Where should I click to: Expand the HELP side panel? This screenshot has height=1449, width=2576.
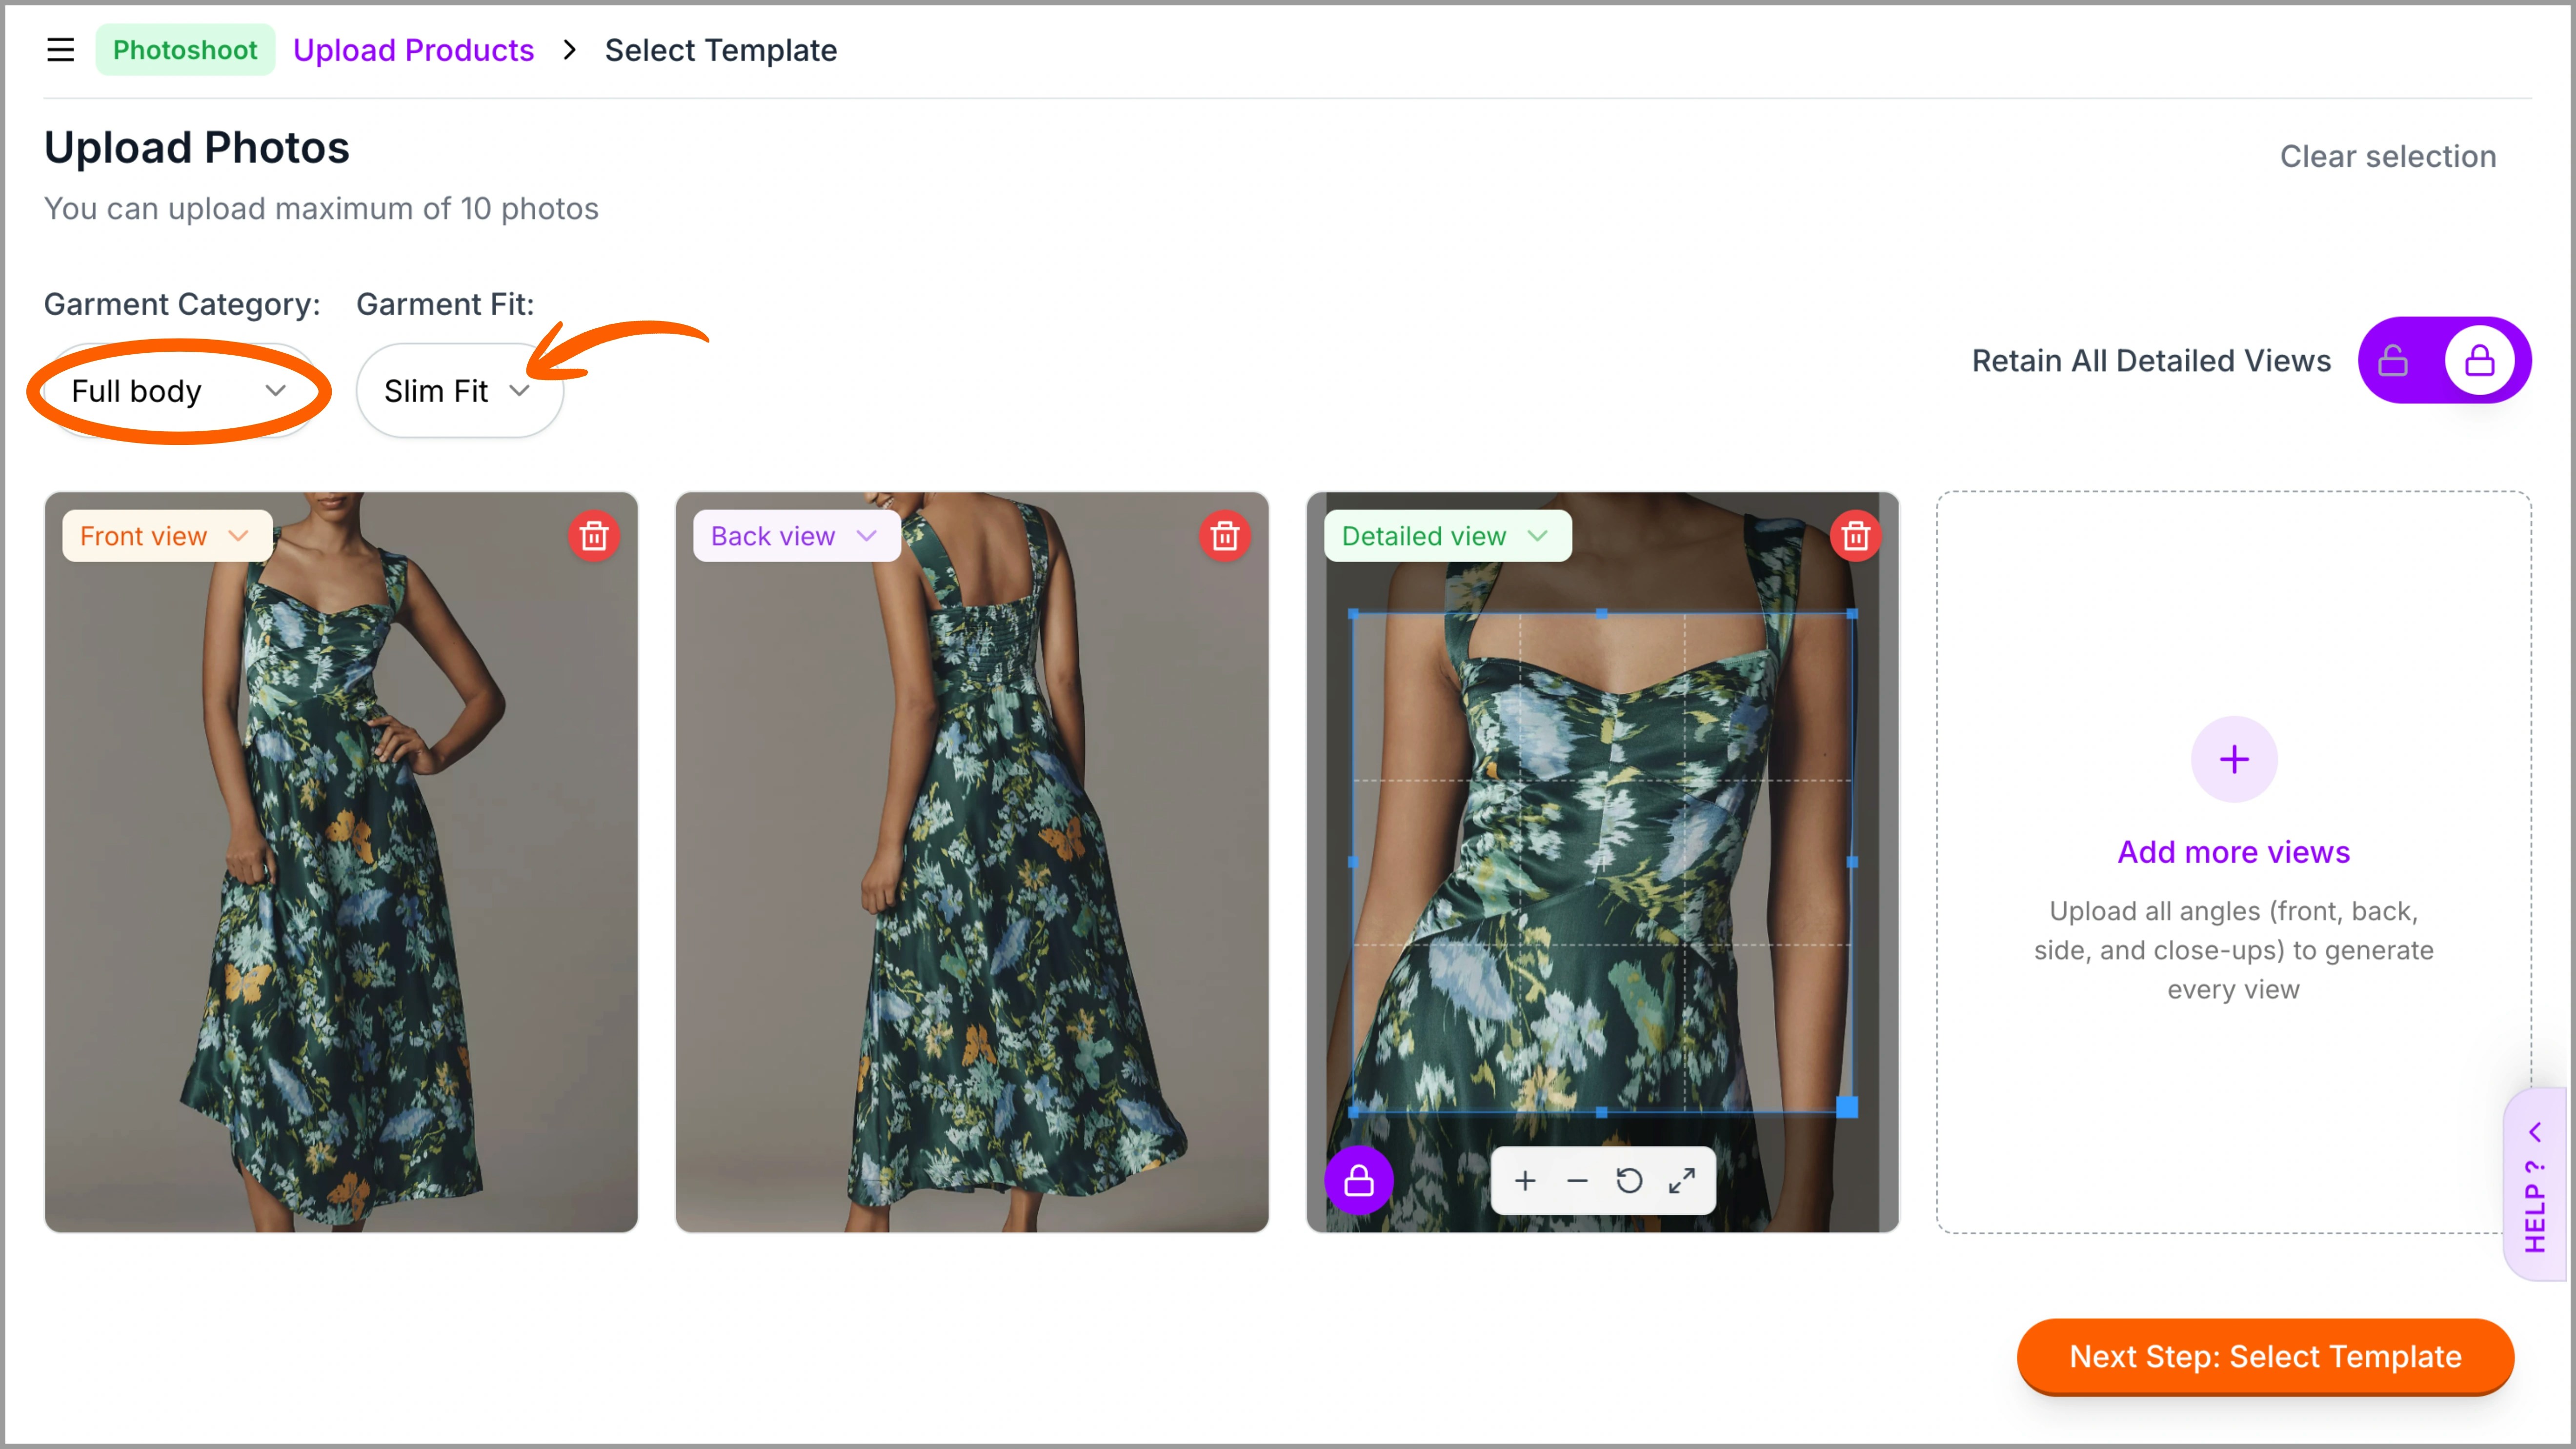pyautogui.click(x=2534, y=1186)
